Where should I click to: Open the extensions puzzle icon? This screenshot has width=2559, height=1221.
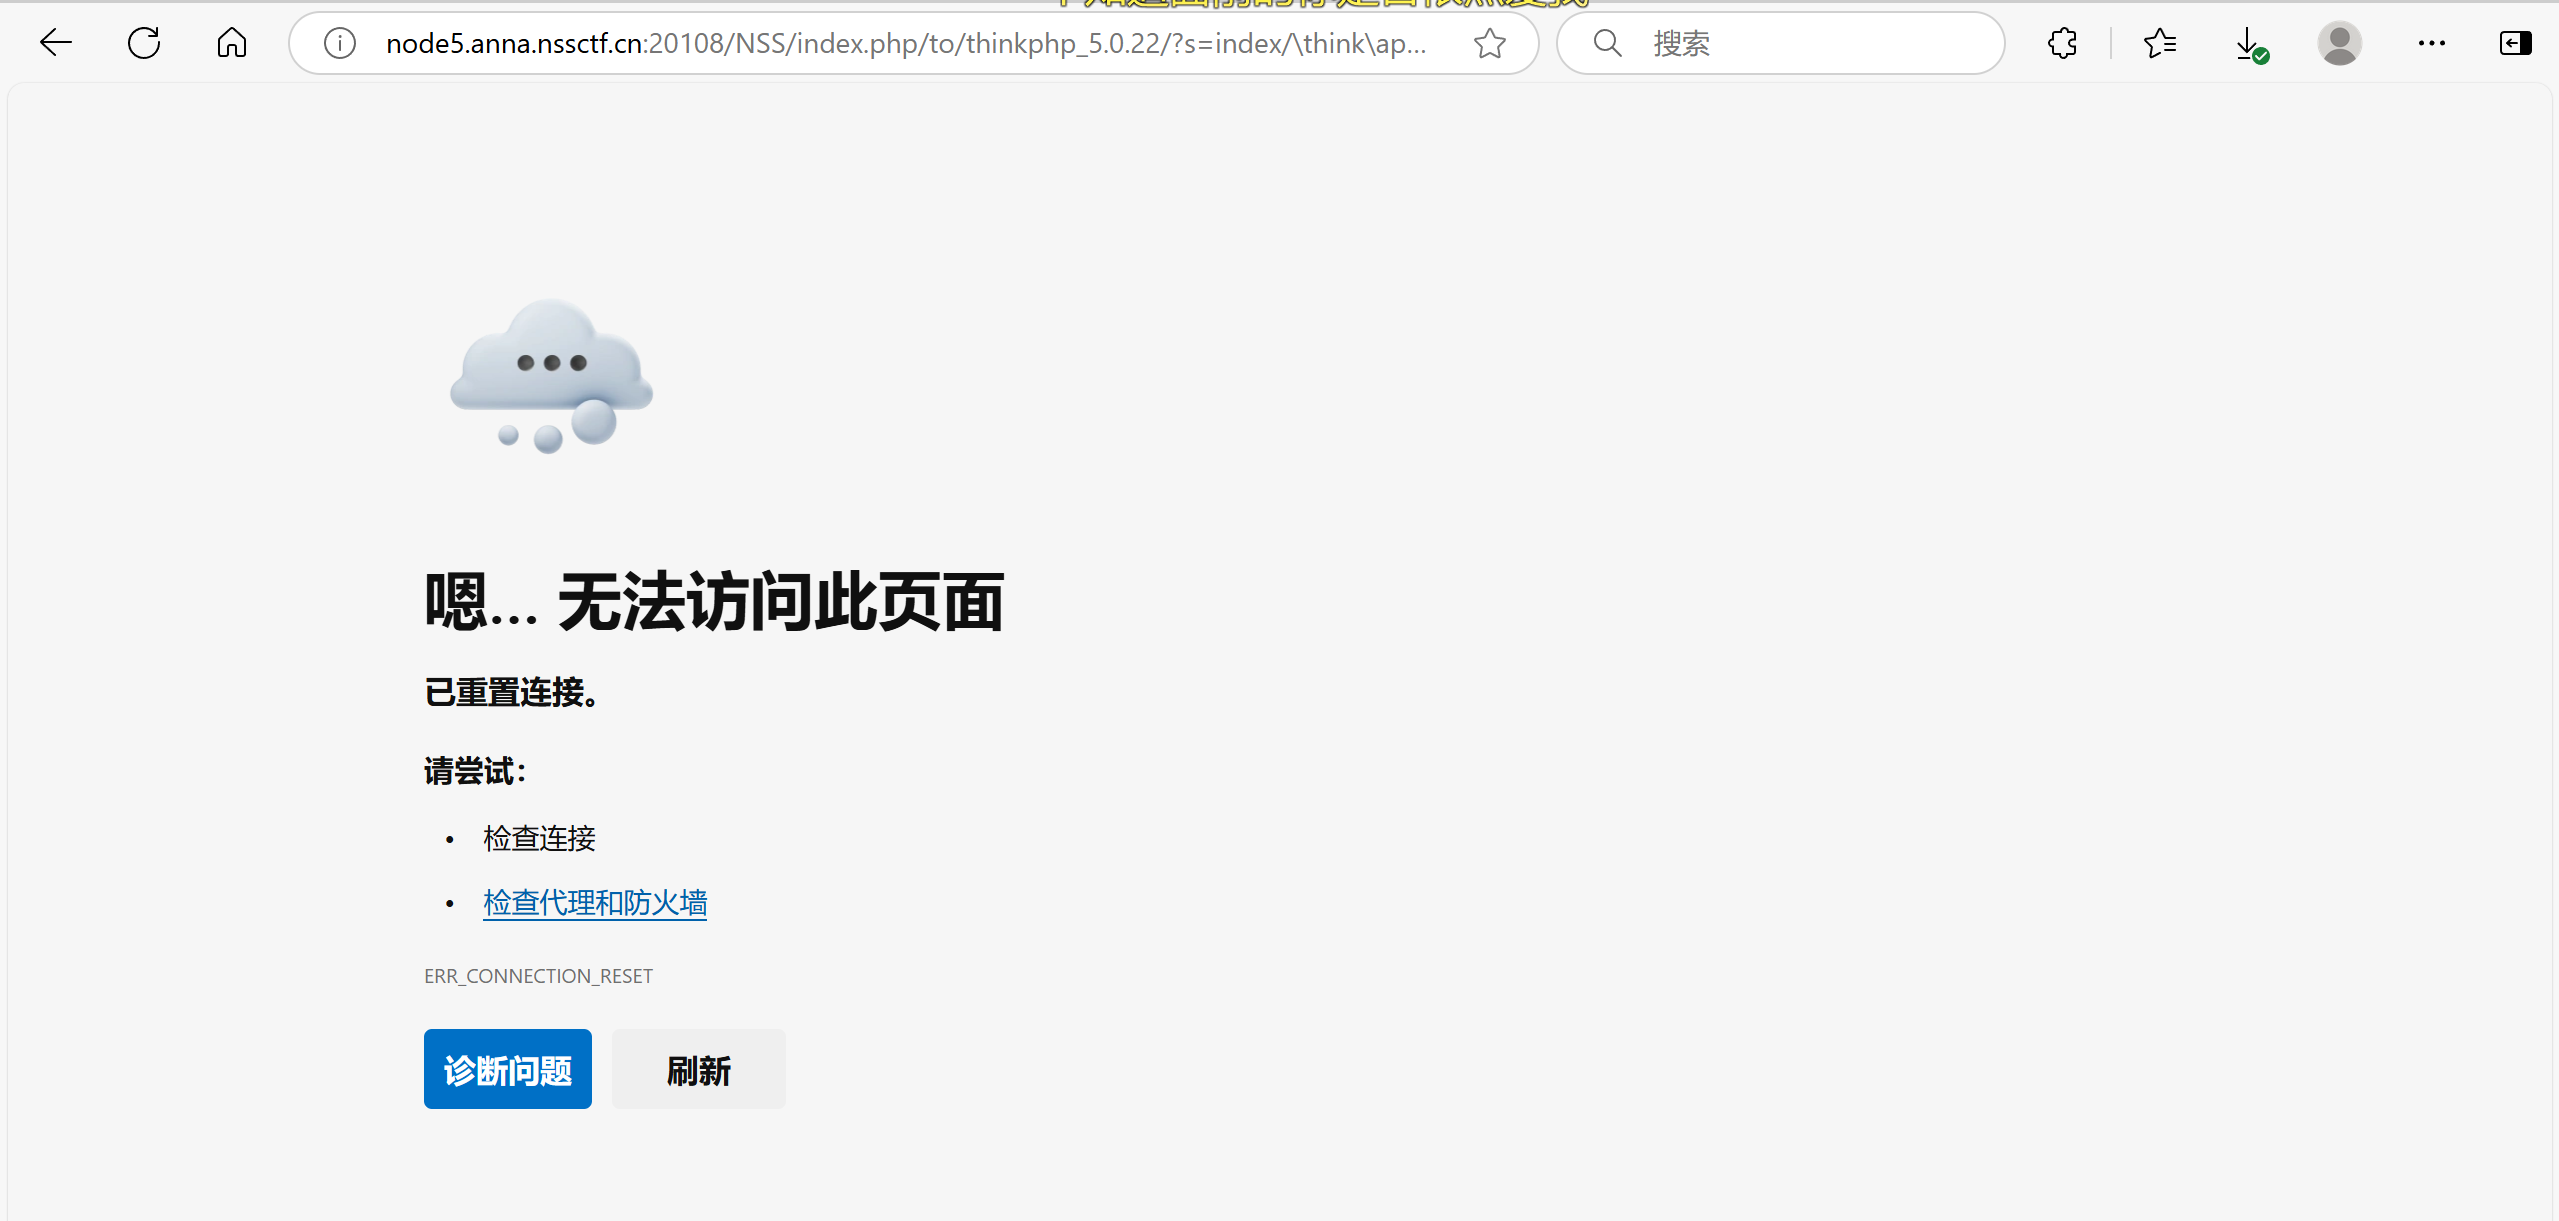[2062, 43]
